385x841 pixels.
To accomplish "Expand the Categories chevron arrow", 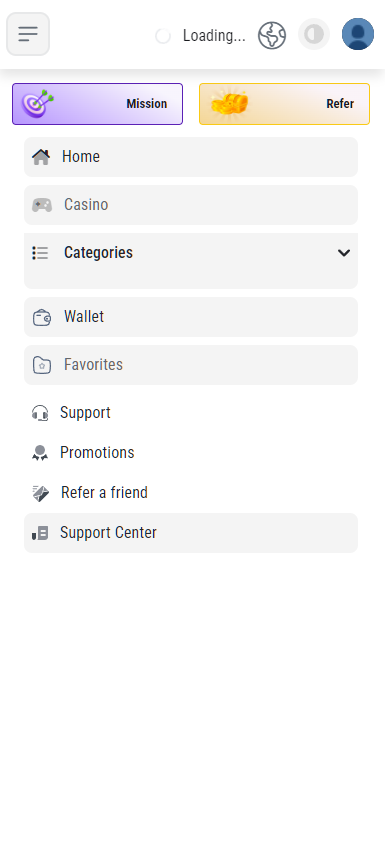I will tap(344, 253).
